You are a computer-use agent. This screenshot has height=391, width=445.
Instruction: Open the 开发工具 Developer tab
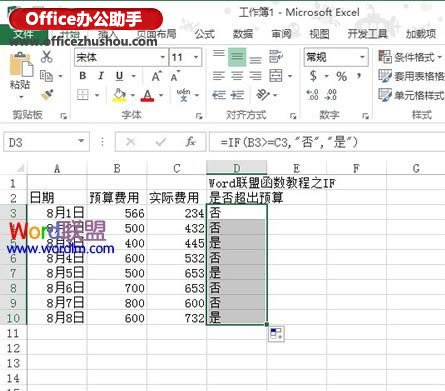367,34
